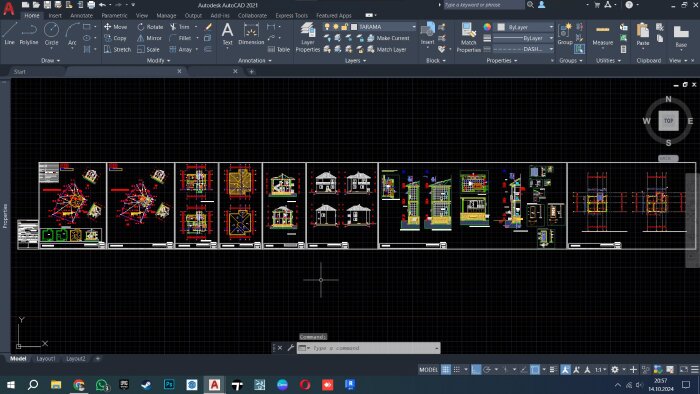Click TOP face of ViewCube
The width and height of the screenshot is (700, 394).
tap(668, 120)
